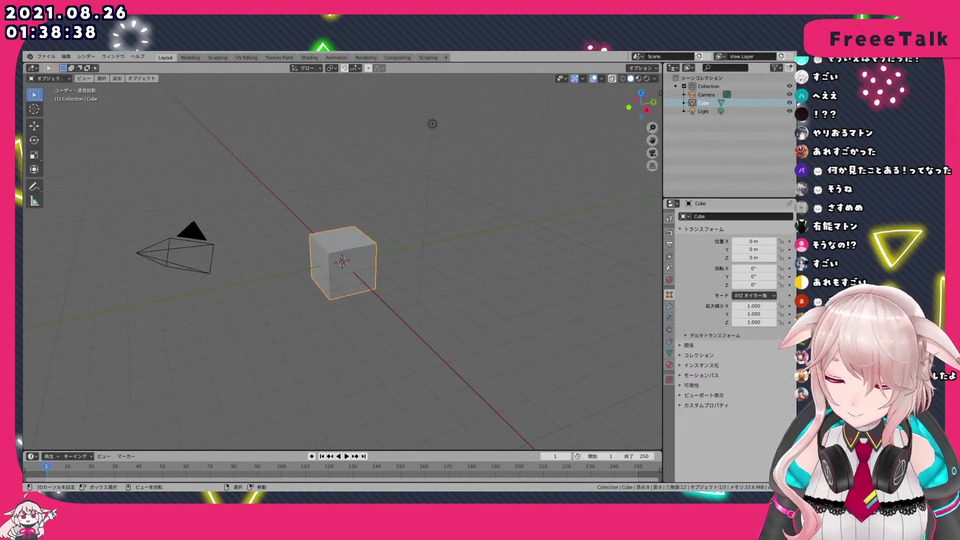The image size is (960, 540).
Task: Select the Select Box tool
Action: tap(34, 94)
